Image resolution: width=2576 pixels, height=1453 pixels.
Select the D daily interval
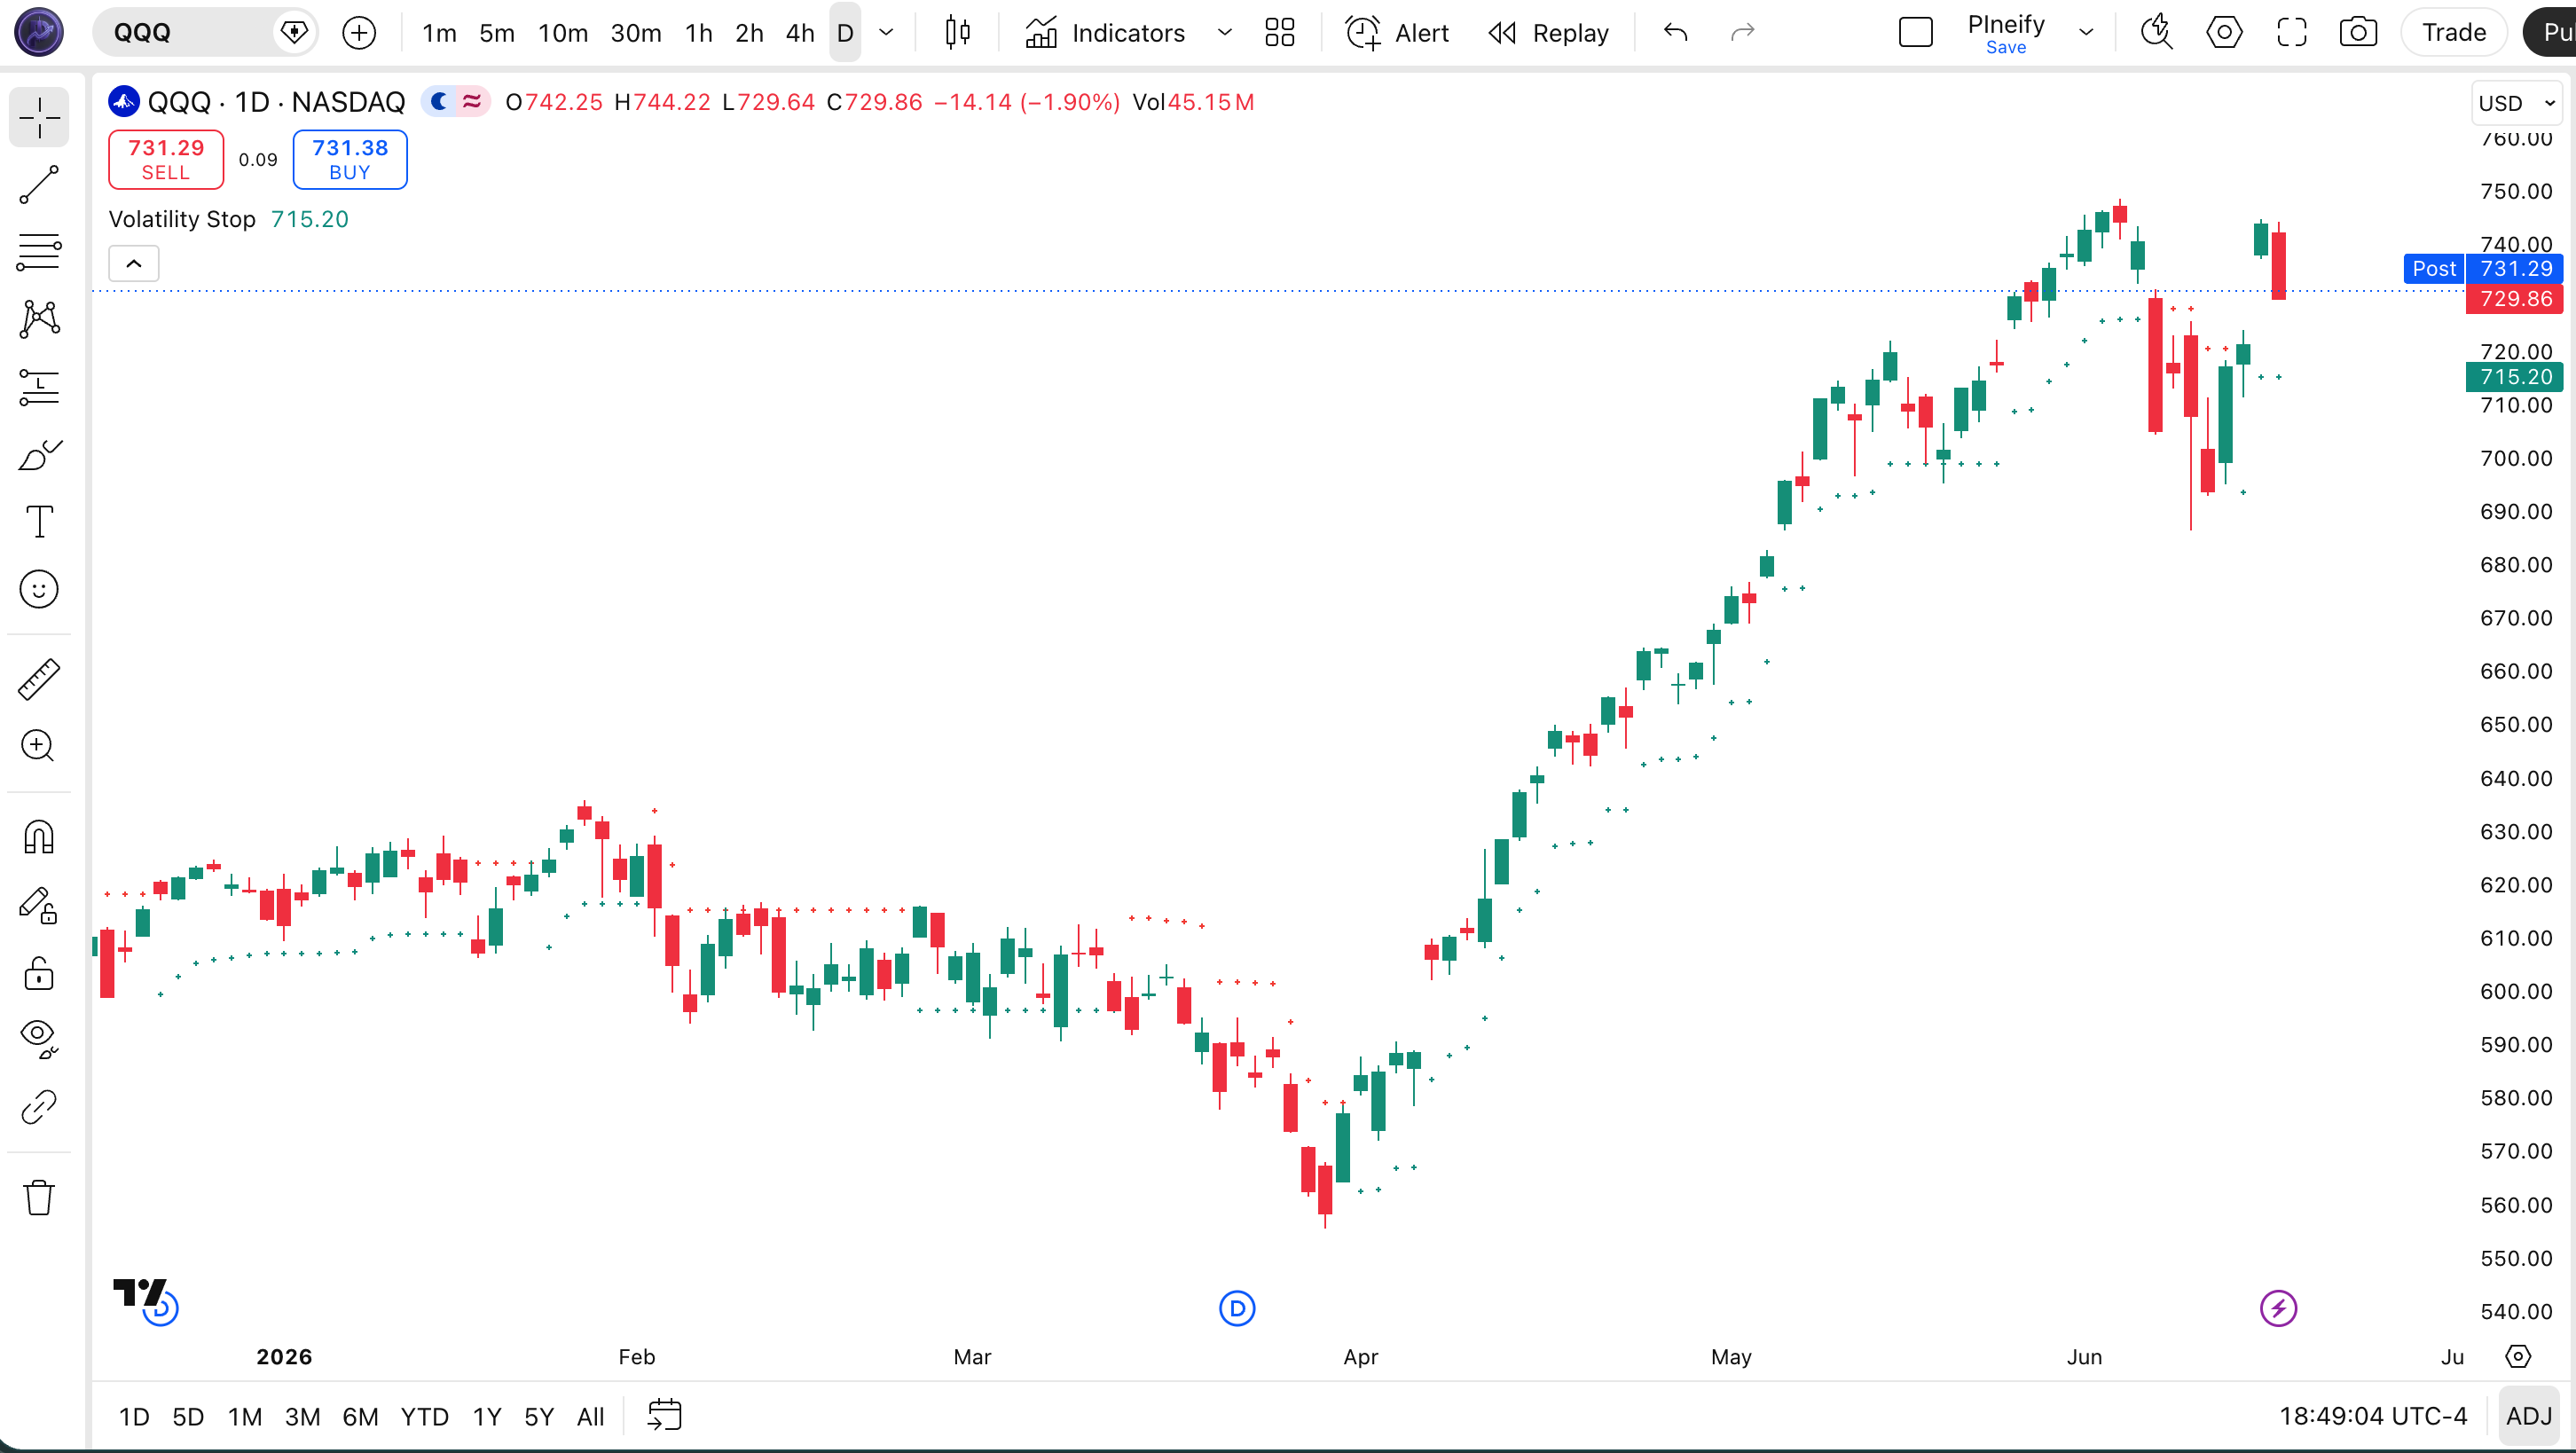point(845,33)
